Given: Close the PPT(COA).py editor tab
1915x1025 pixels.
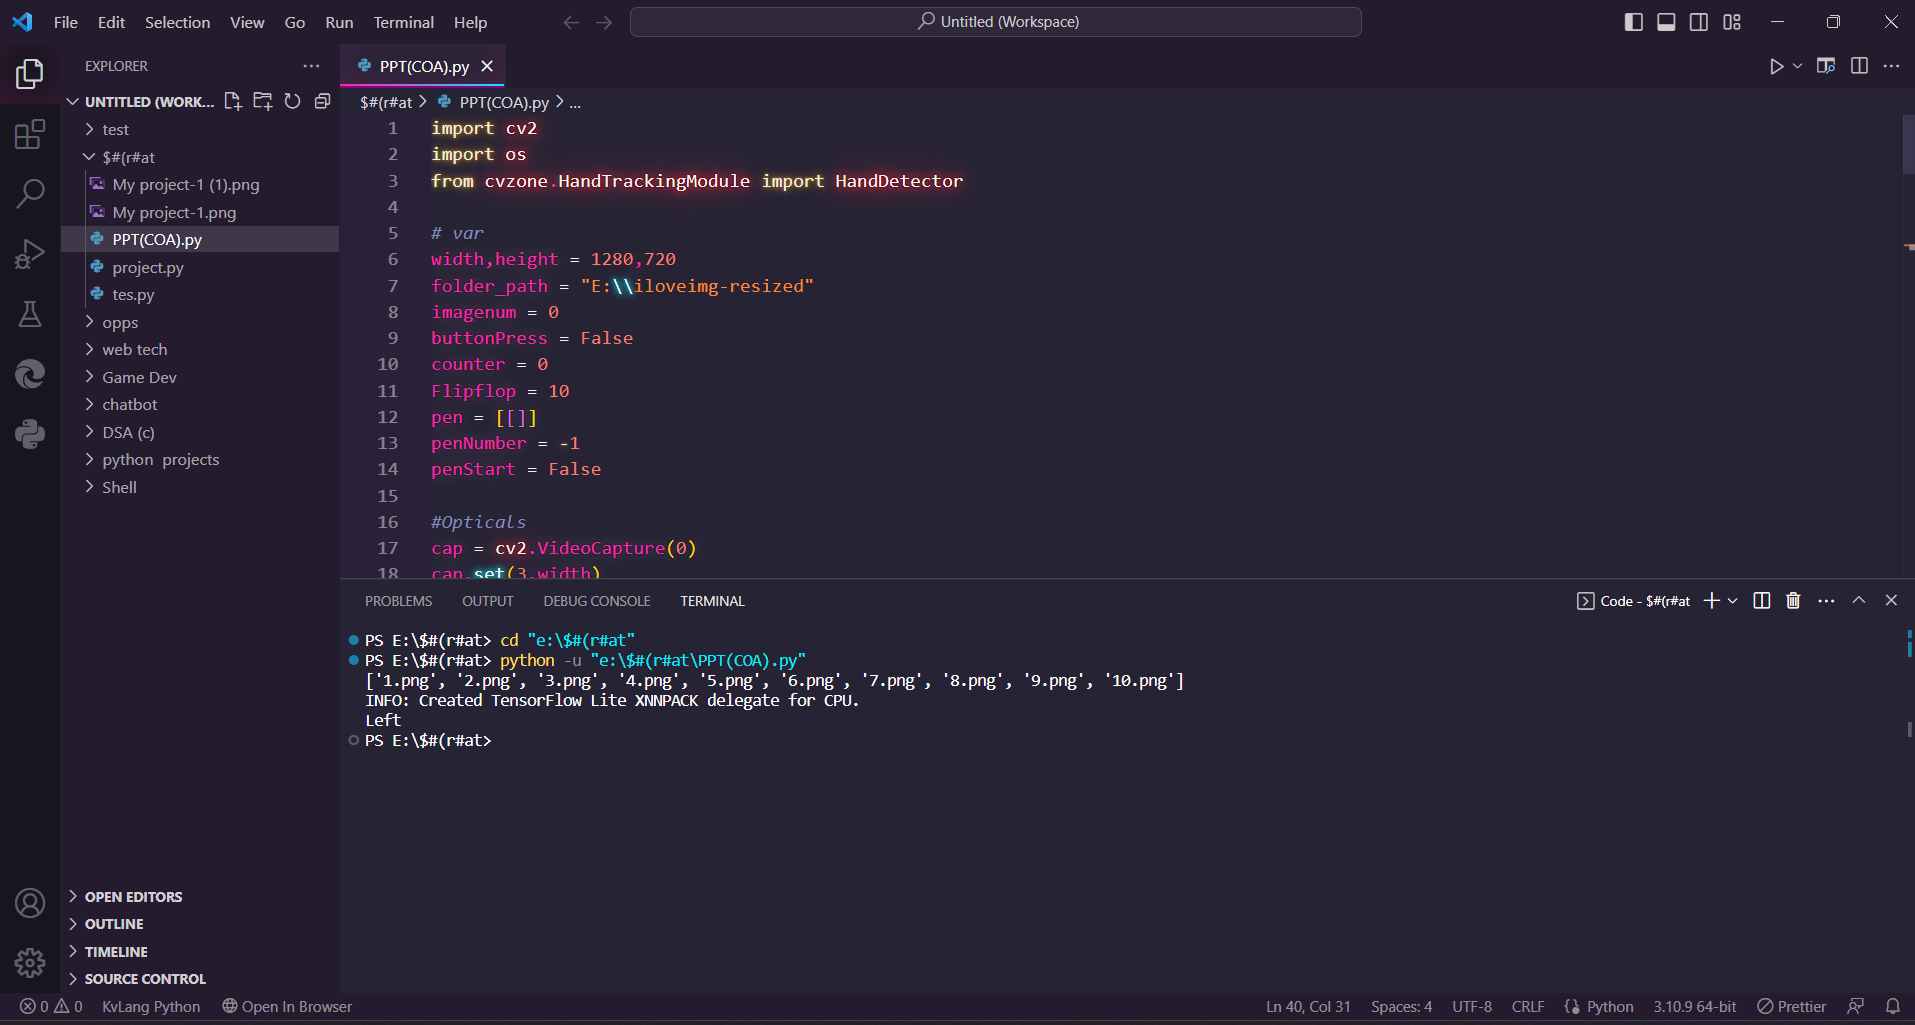Looking at the screenshot, I should pyautogui.click(x=487, y=66).
